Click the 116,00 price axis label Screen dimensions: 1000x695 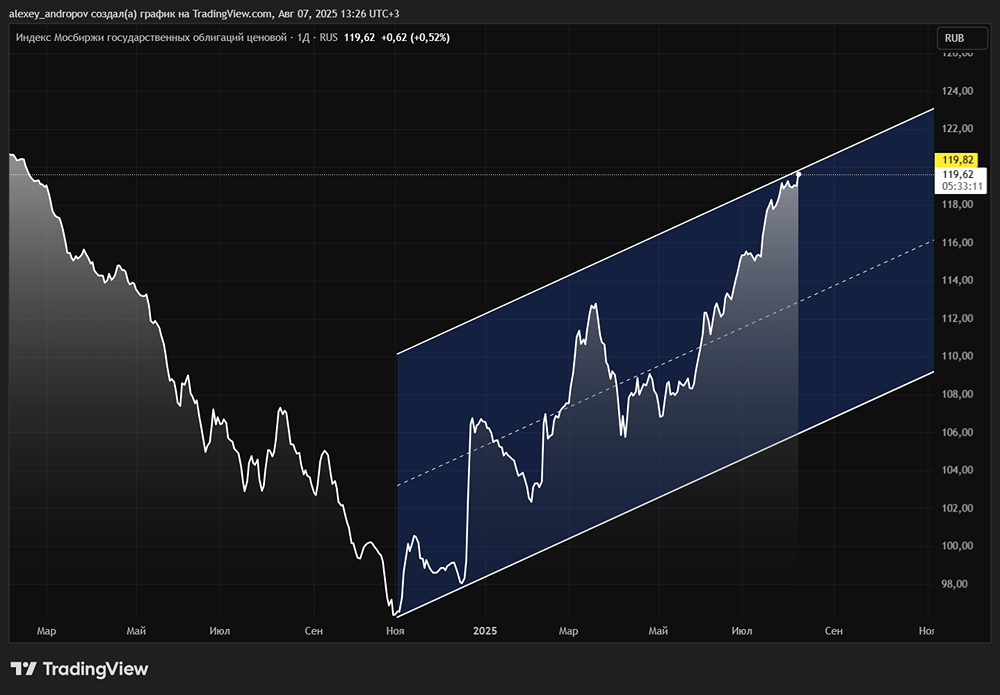click(x=958, y=242)
